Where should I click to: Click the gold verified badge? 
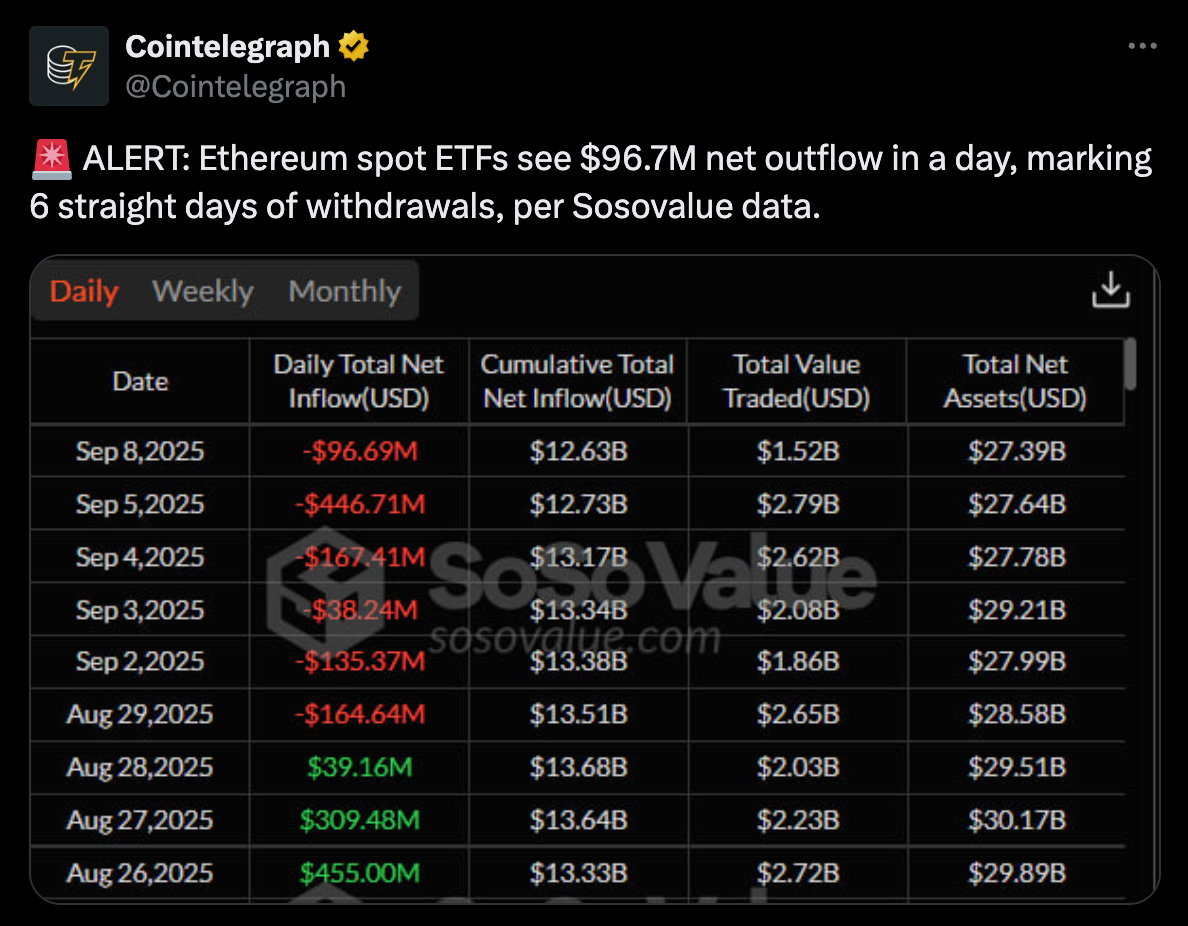[353, 46]
